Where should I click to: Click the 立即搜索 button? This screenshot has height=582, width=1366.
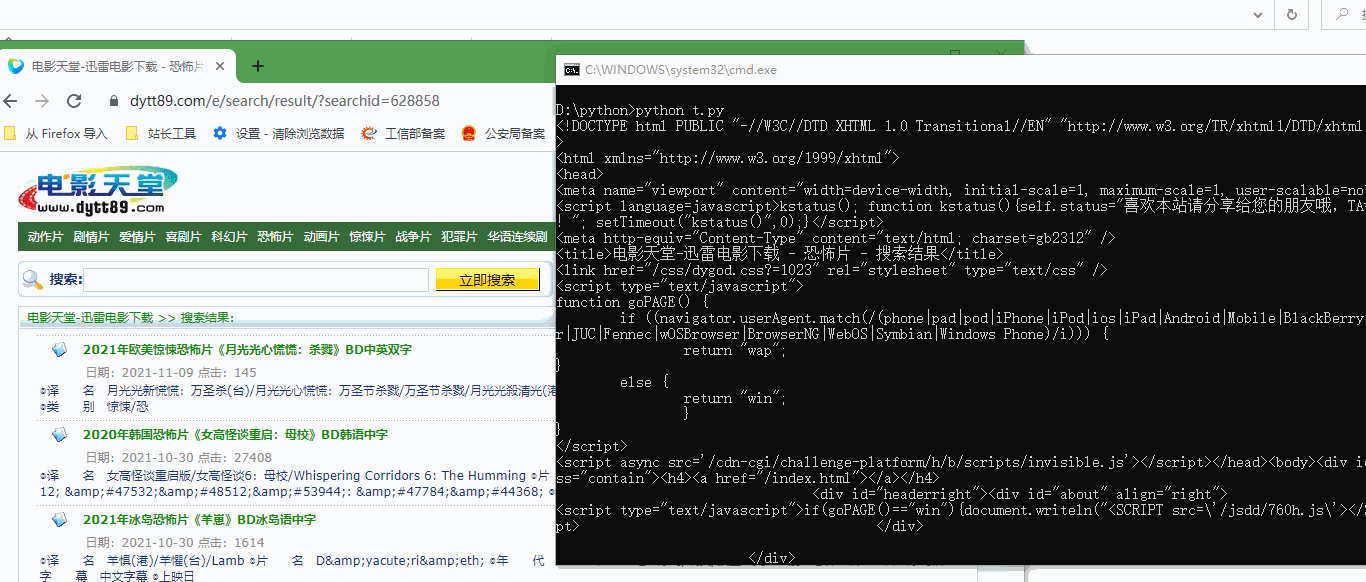tap(488, 280)
